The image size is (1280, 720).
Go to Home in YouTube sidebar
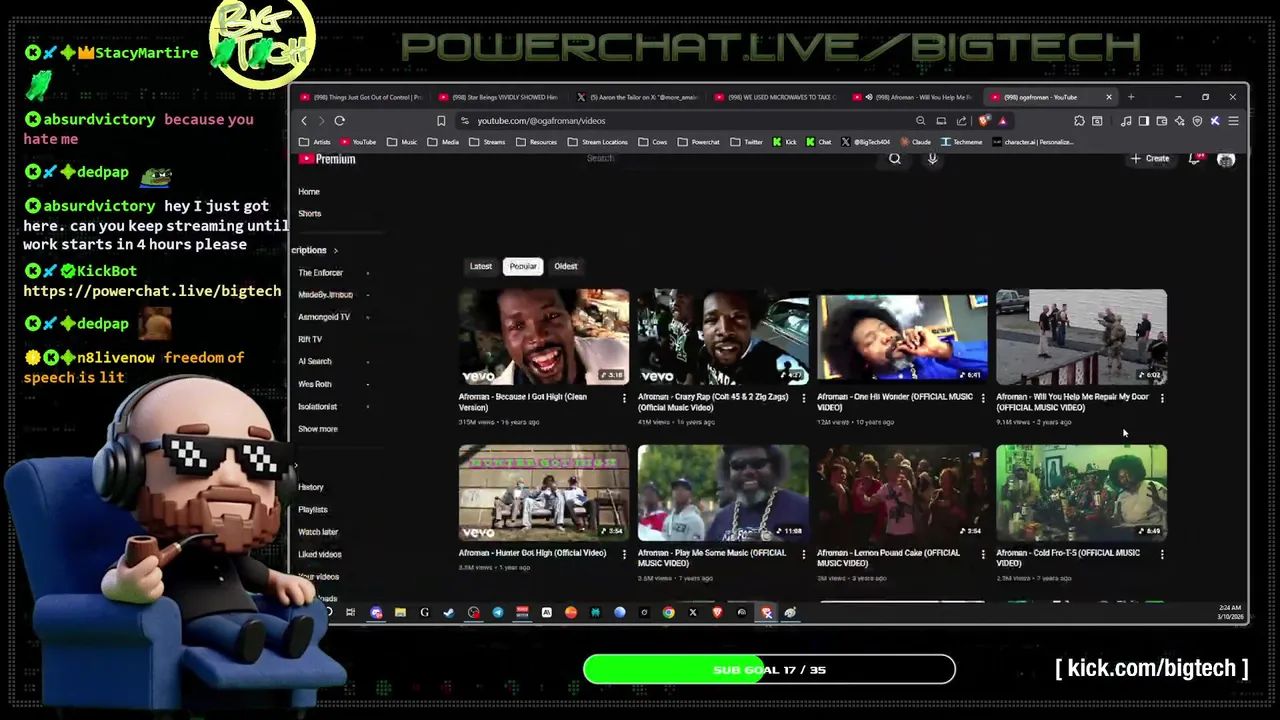click(x=309, y=192)
